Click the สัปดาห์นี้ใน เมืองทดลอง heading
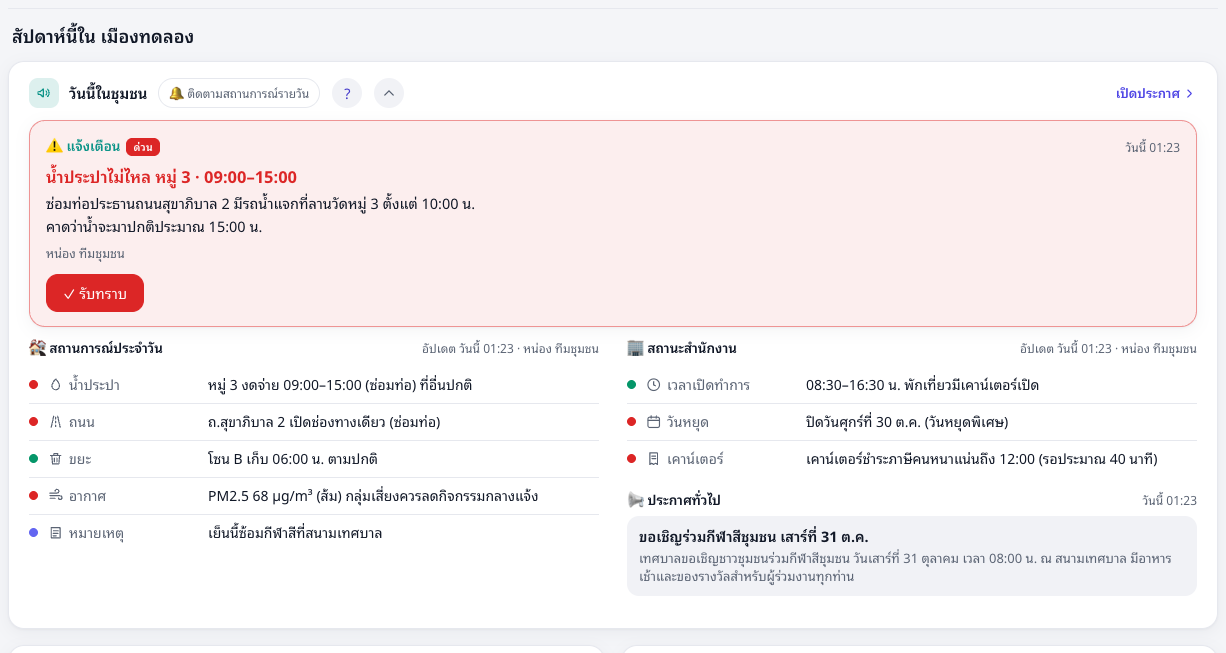 coord(102,37)
